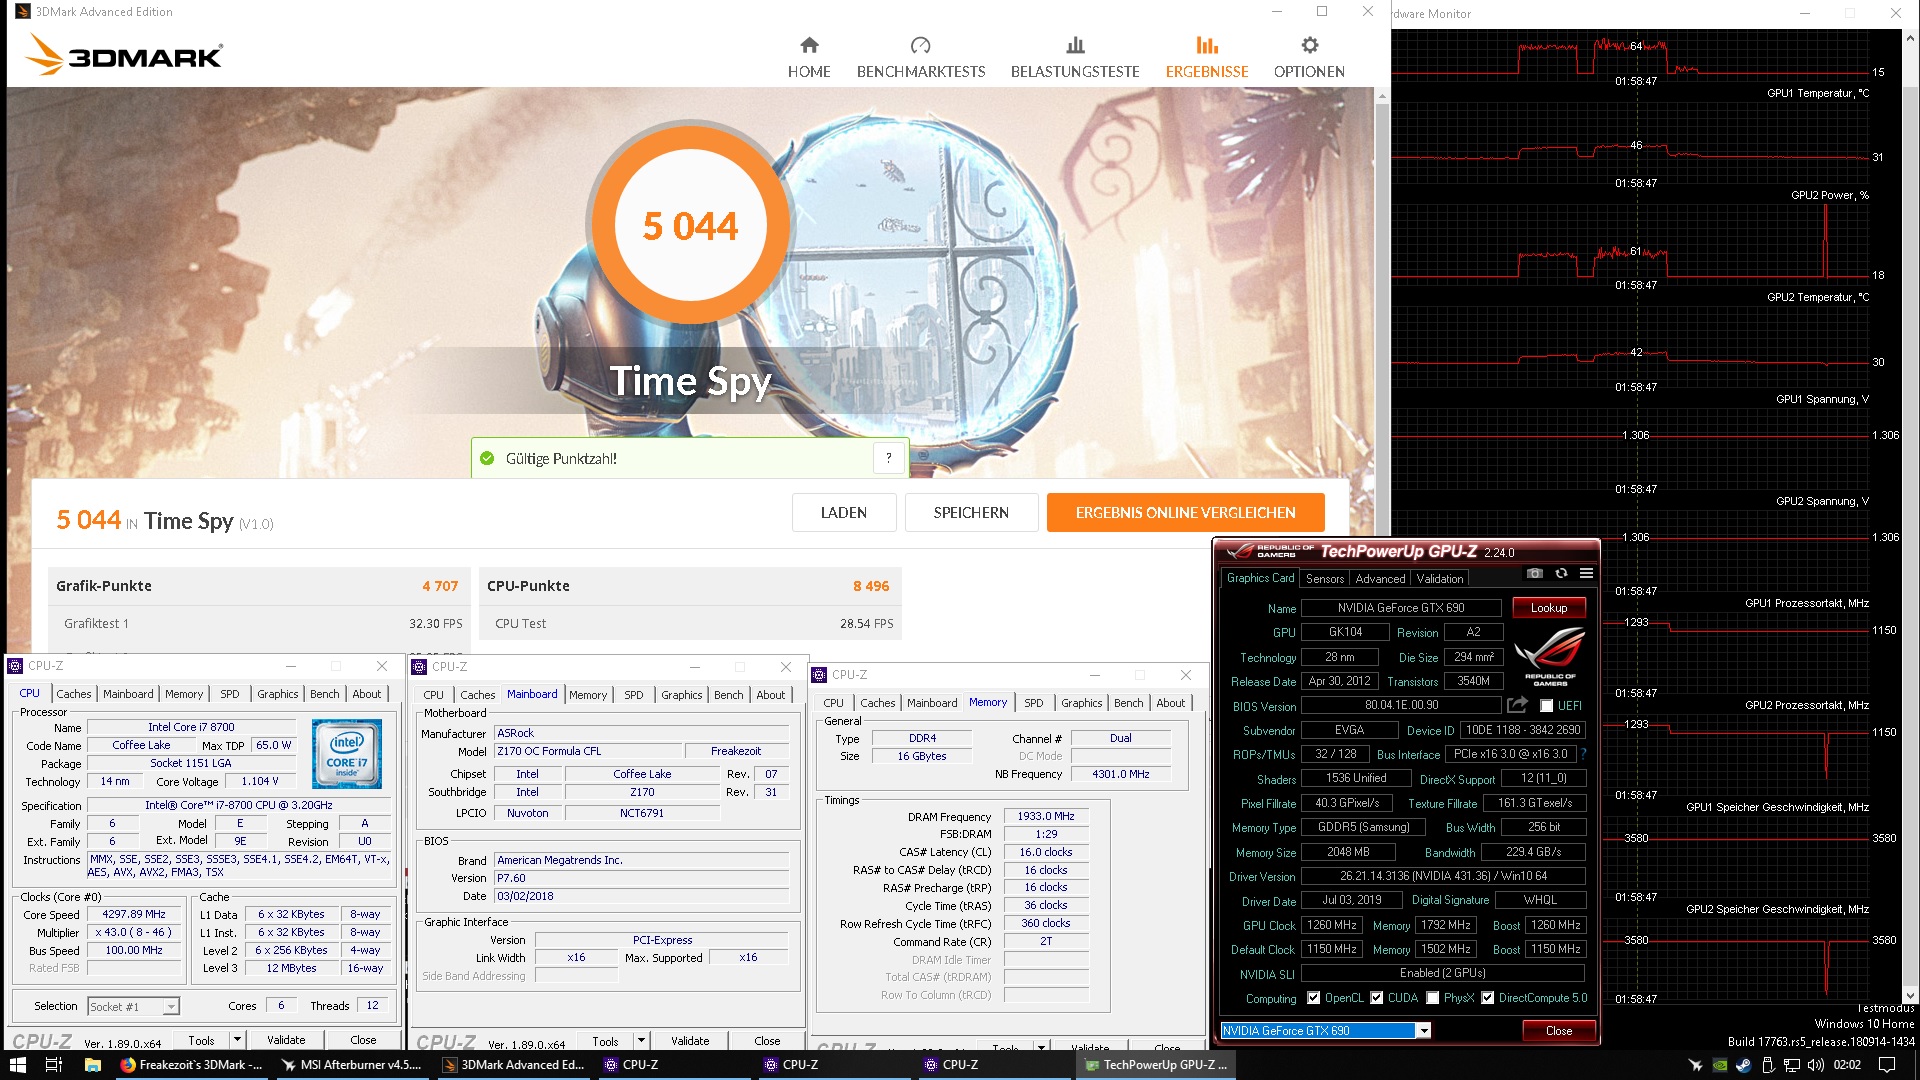Expand Tools dropdown arrow in Mainboard CPU-Z
The height and width of the screenshot is (1080, 1920).
click(642, 1041)
